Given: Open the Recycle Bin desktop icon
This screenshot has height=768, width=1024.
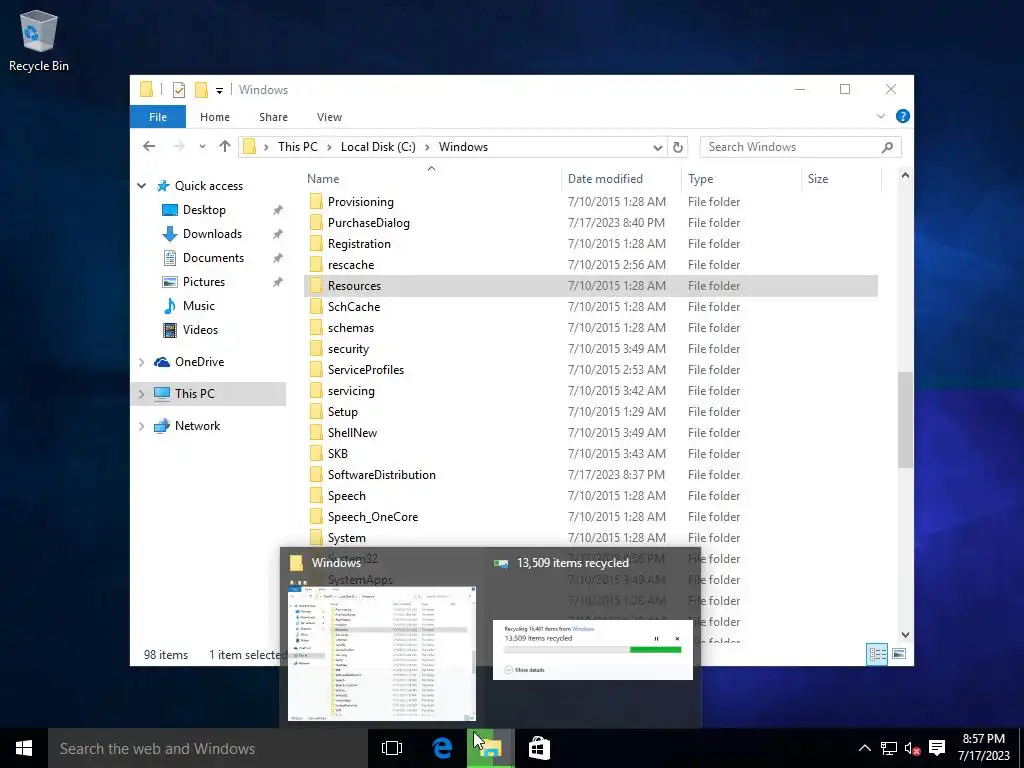Looking at the screenshot, I should [39, 40].
